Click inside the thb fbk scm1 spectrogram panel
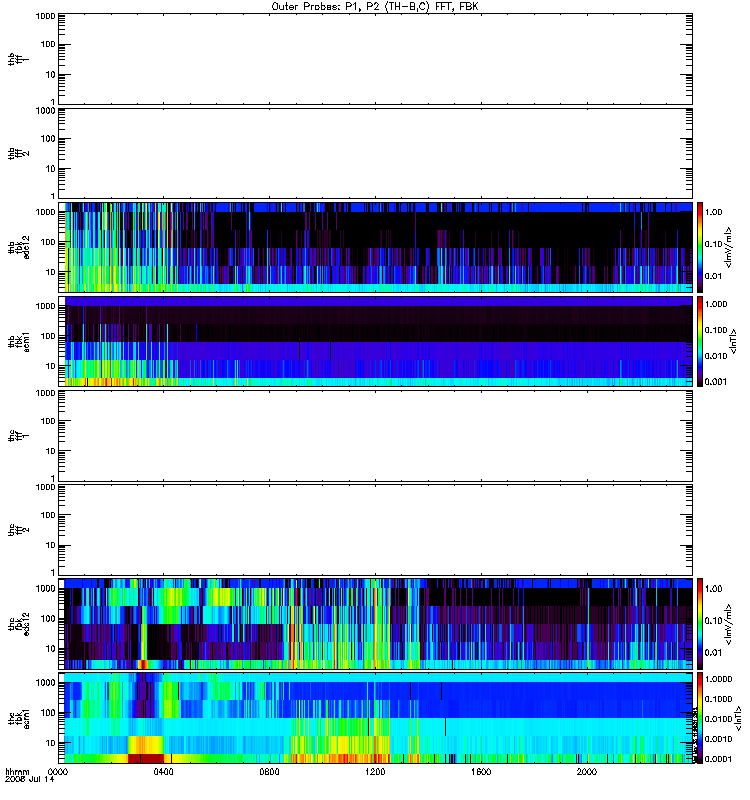750x800 pixels. pos(375,341)
